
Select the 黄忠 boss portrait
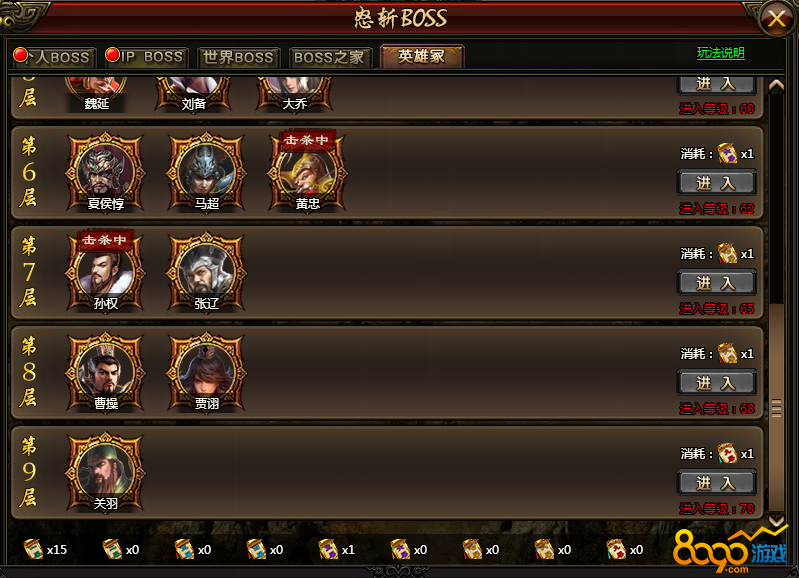307,173
